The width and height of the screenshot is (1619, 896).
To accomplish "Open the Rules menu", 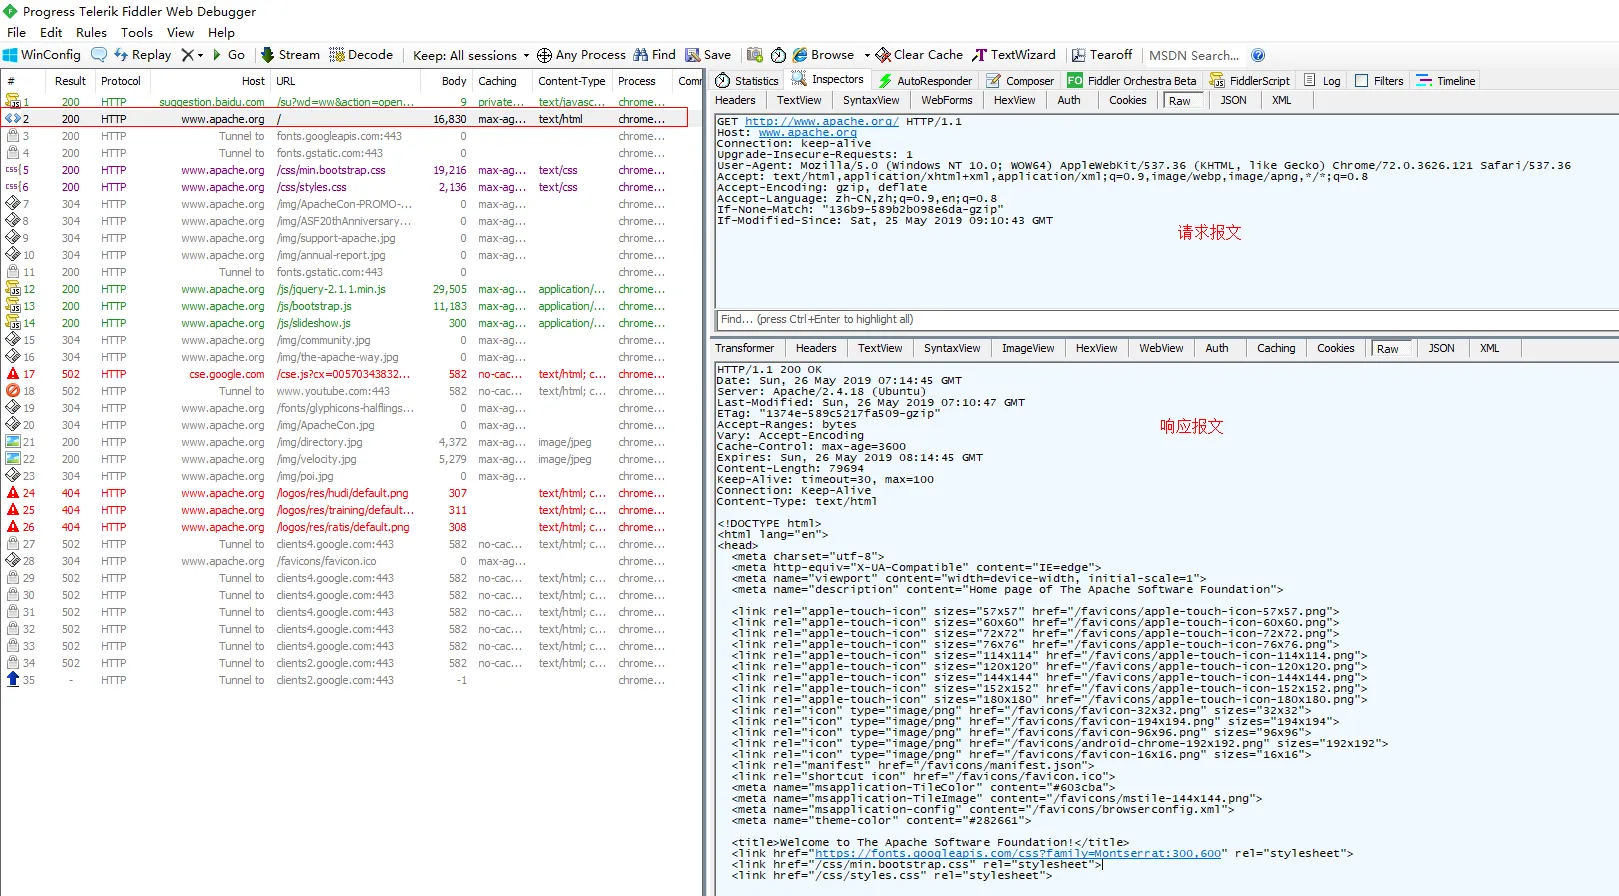I will coord(91,33).
